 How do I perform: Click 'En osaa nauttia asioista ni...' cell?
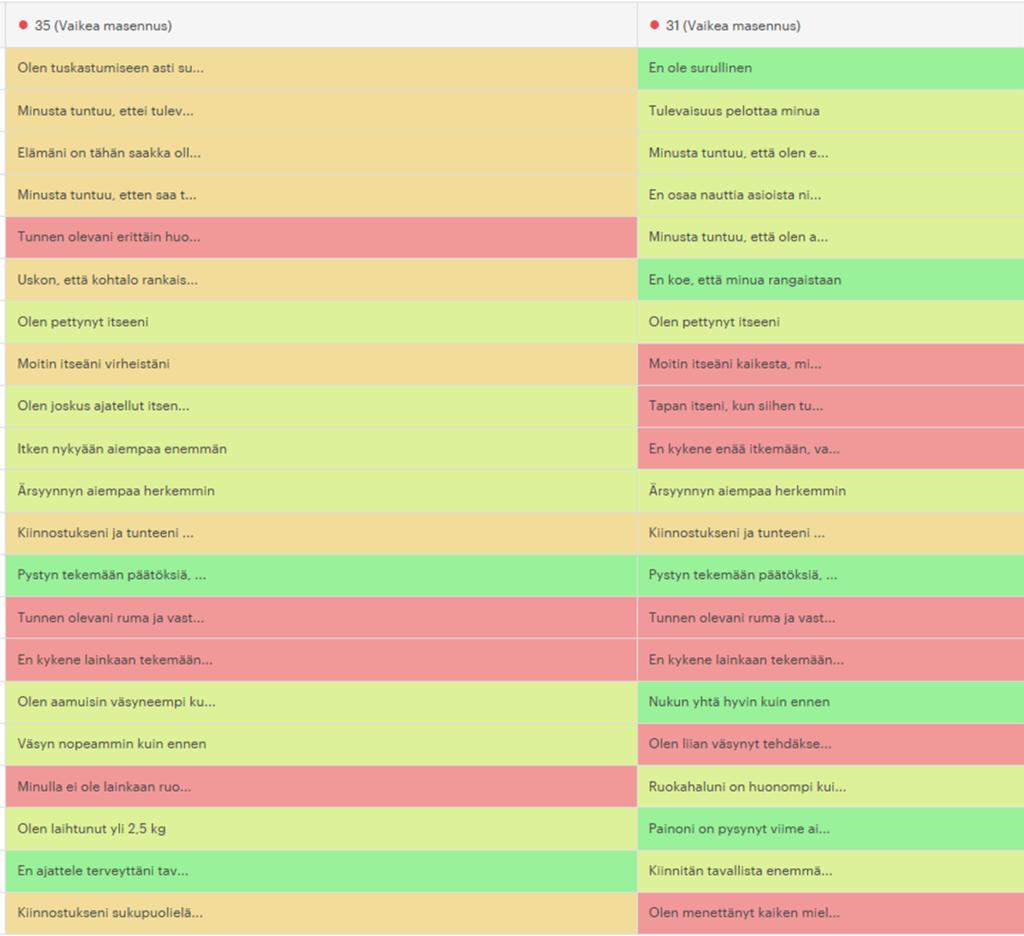(x=831, y=195)
